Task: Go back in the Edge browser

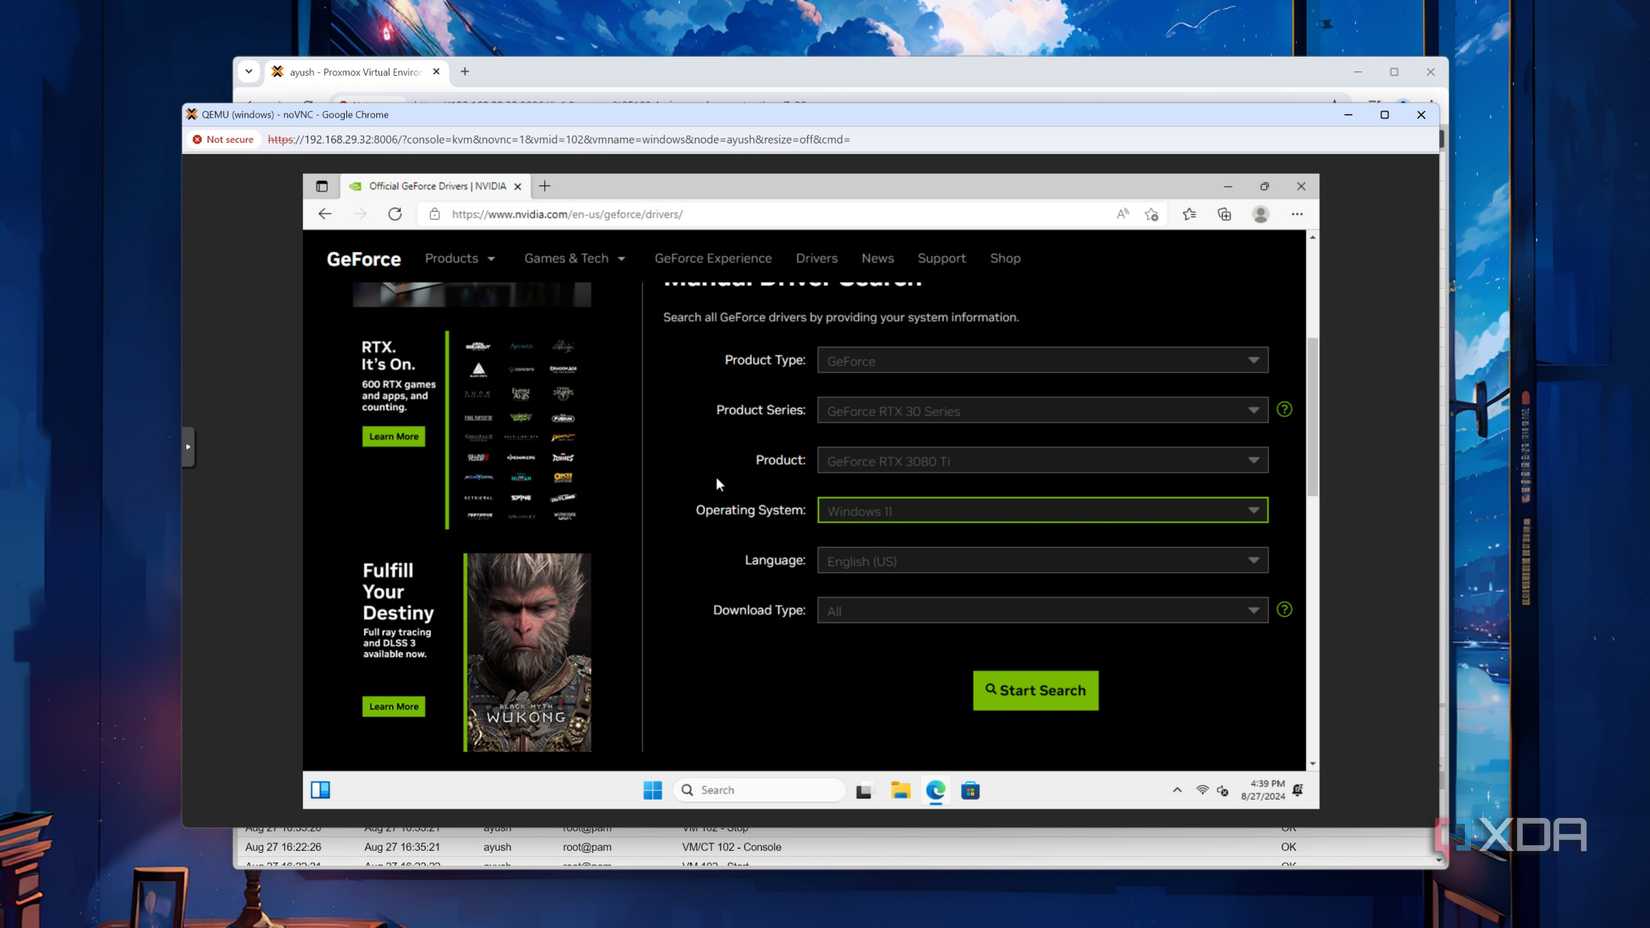Action: coord(325,214)
